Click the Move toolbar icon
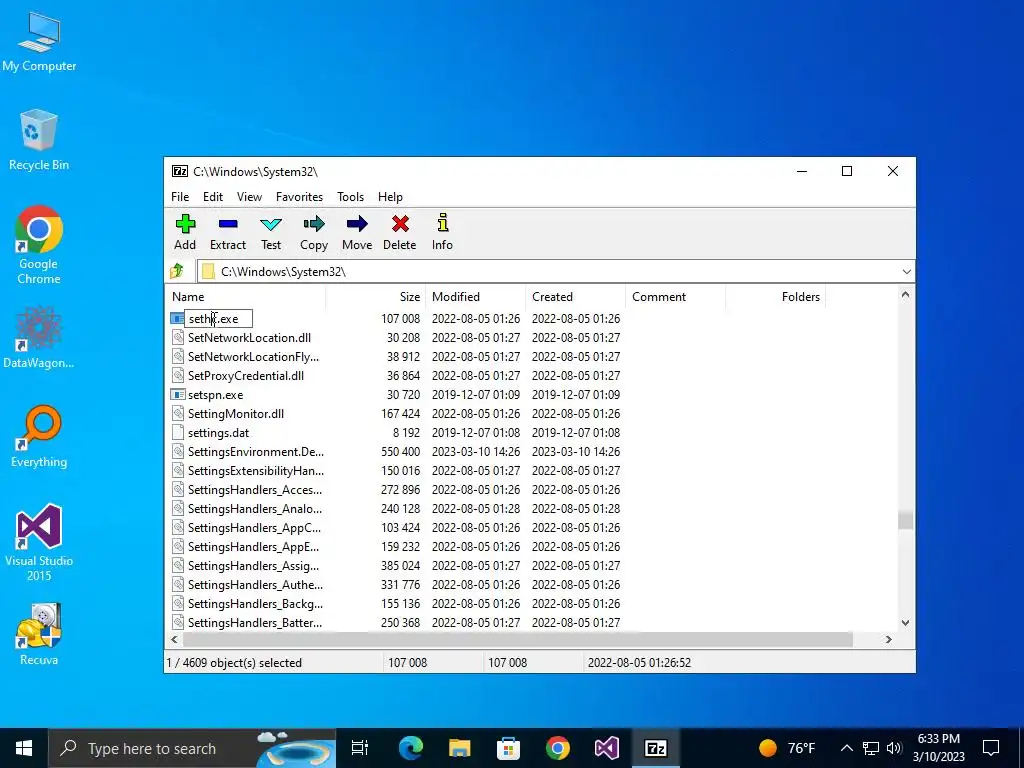The image size is (1024, 768). pyautogui.click(x=357, y=224)
